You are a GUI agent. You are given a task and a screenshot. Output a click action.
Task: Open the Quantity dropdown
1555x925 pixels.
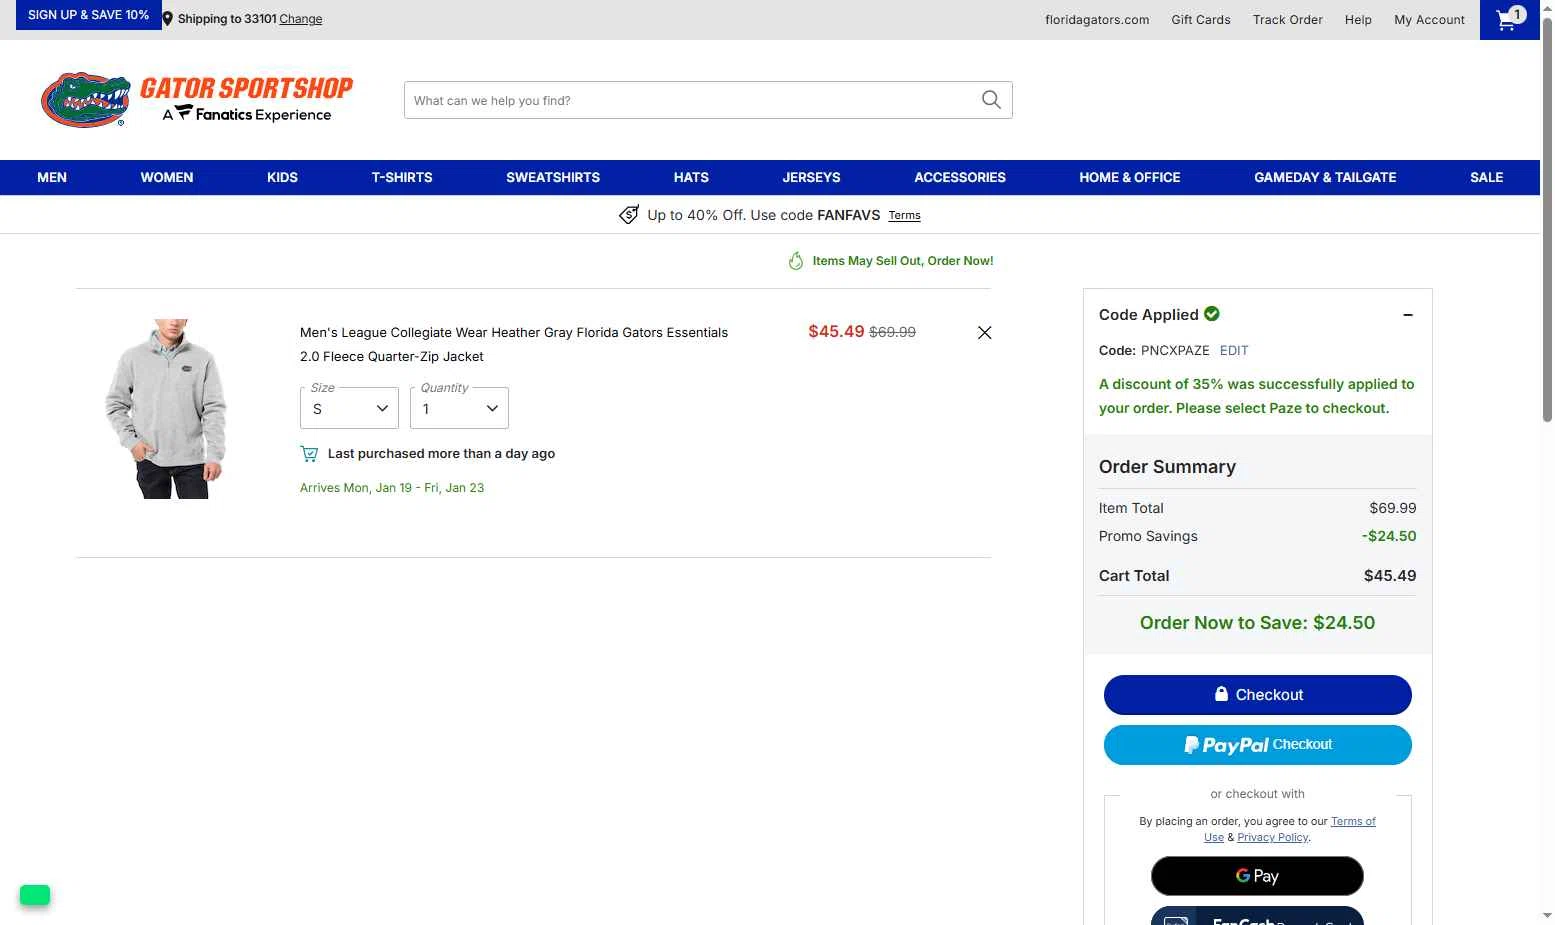pos(459,408)
